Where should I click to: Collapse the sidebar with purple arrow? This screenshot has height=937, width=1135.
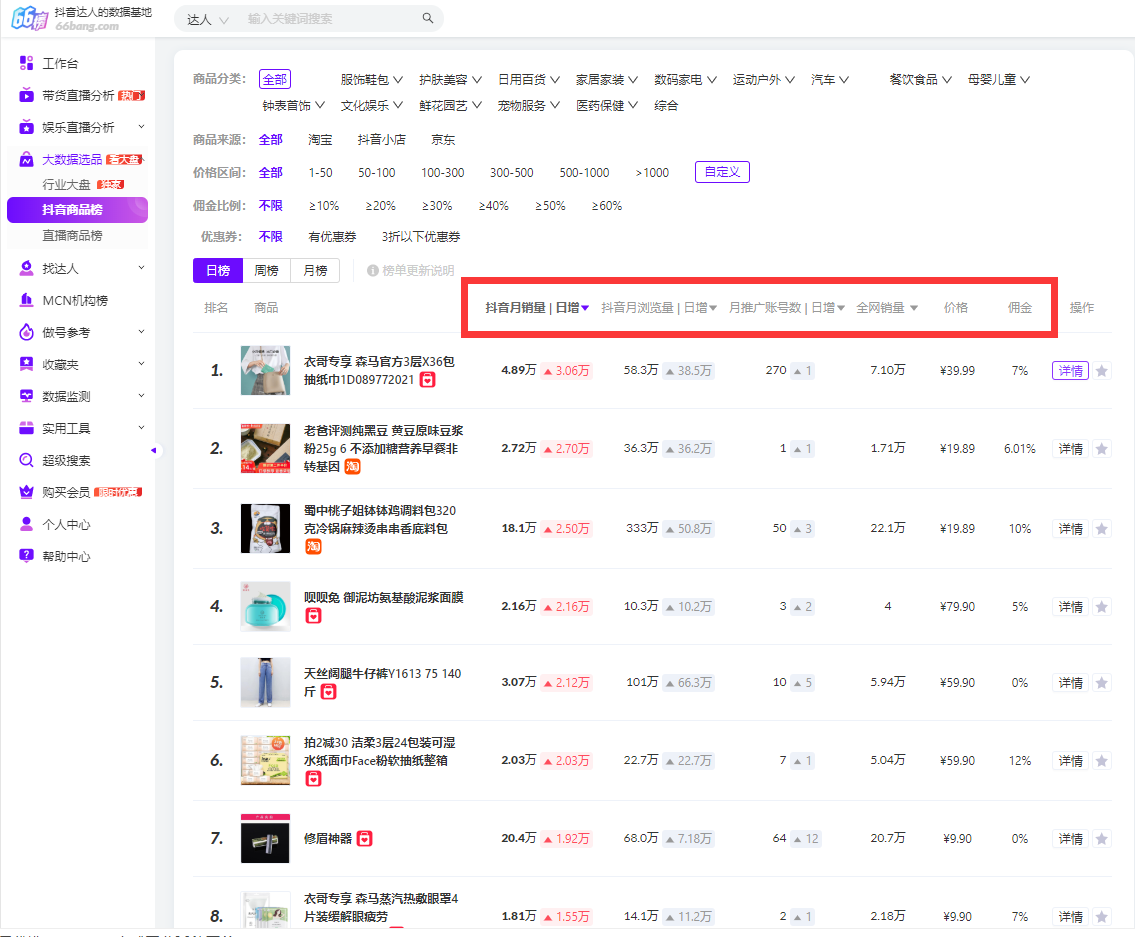click(x=153, y=451)
